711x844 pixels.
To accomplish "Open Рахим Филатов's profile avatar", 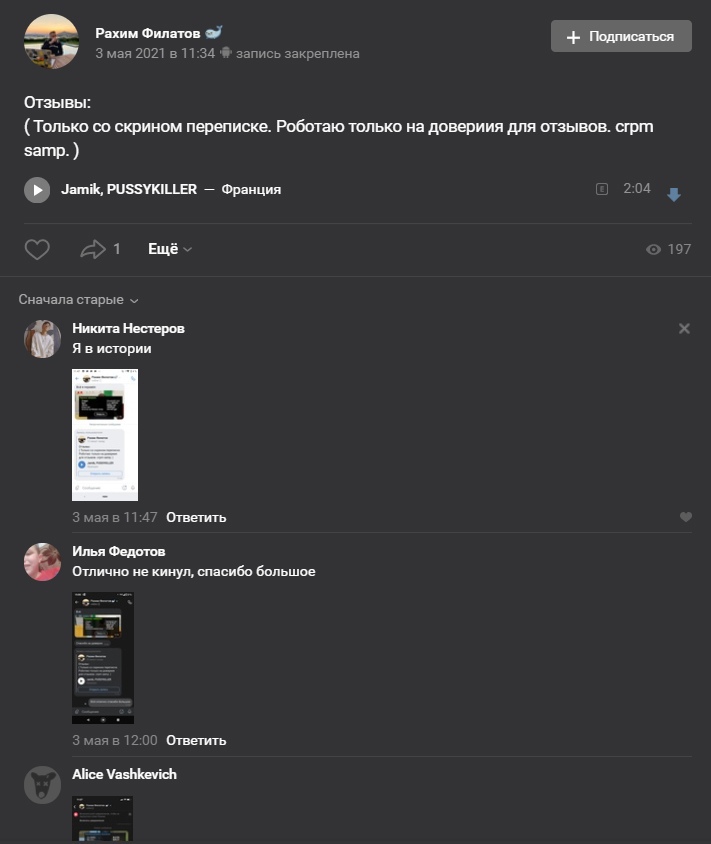I will [51, 41].
